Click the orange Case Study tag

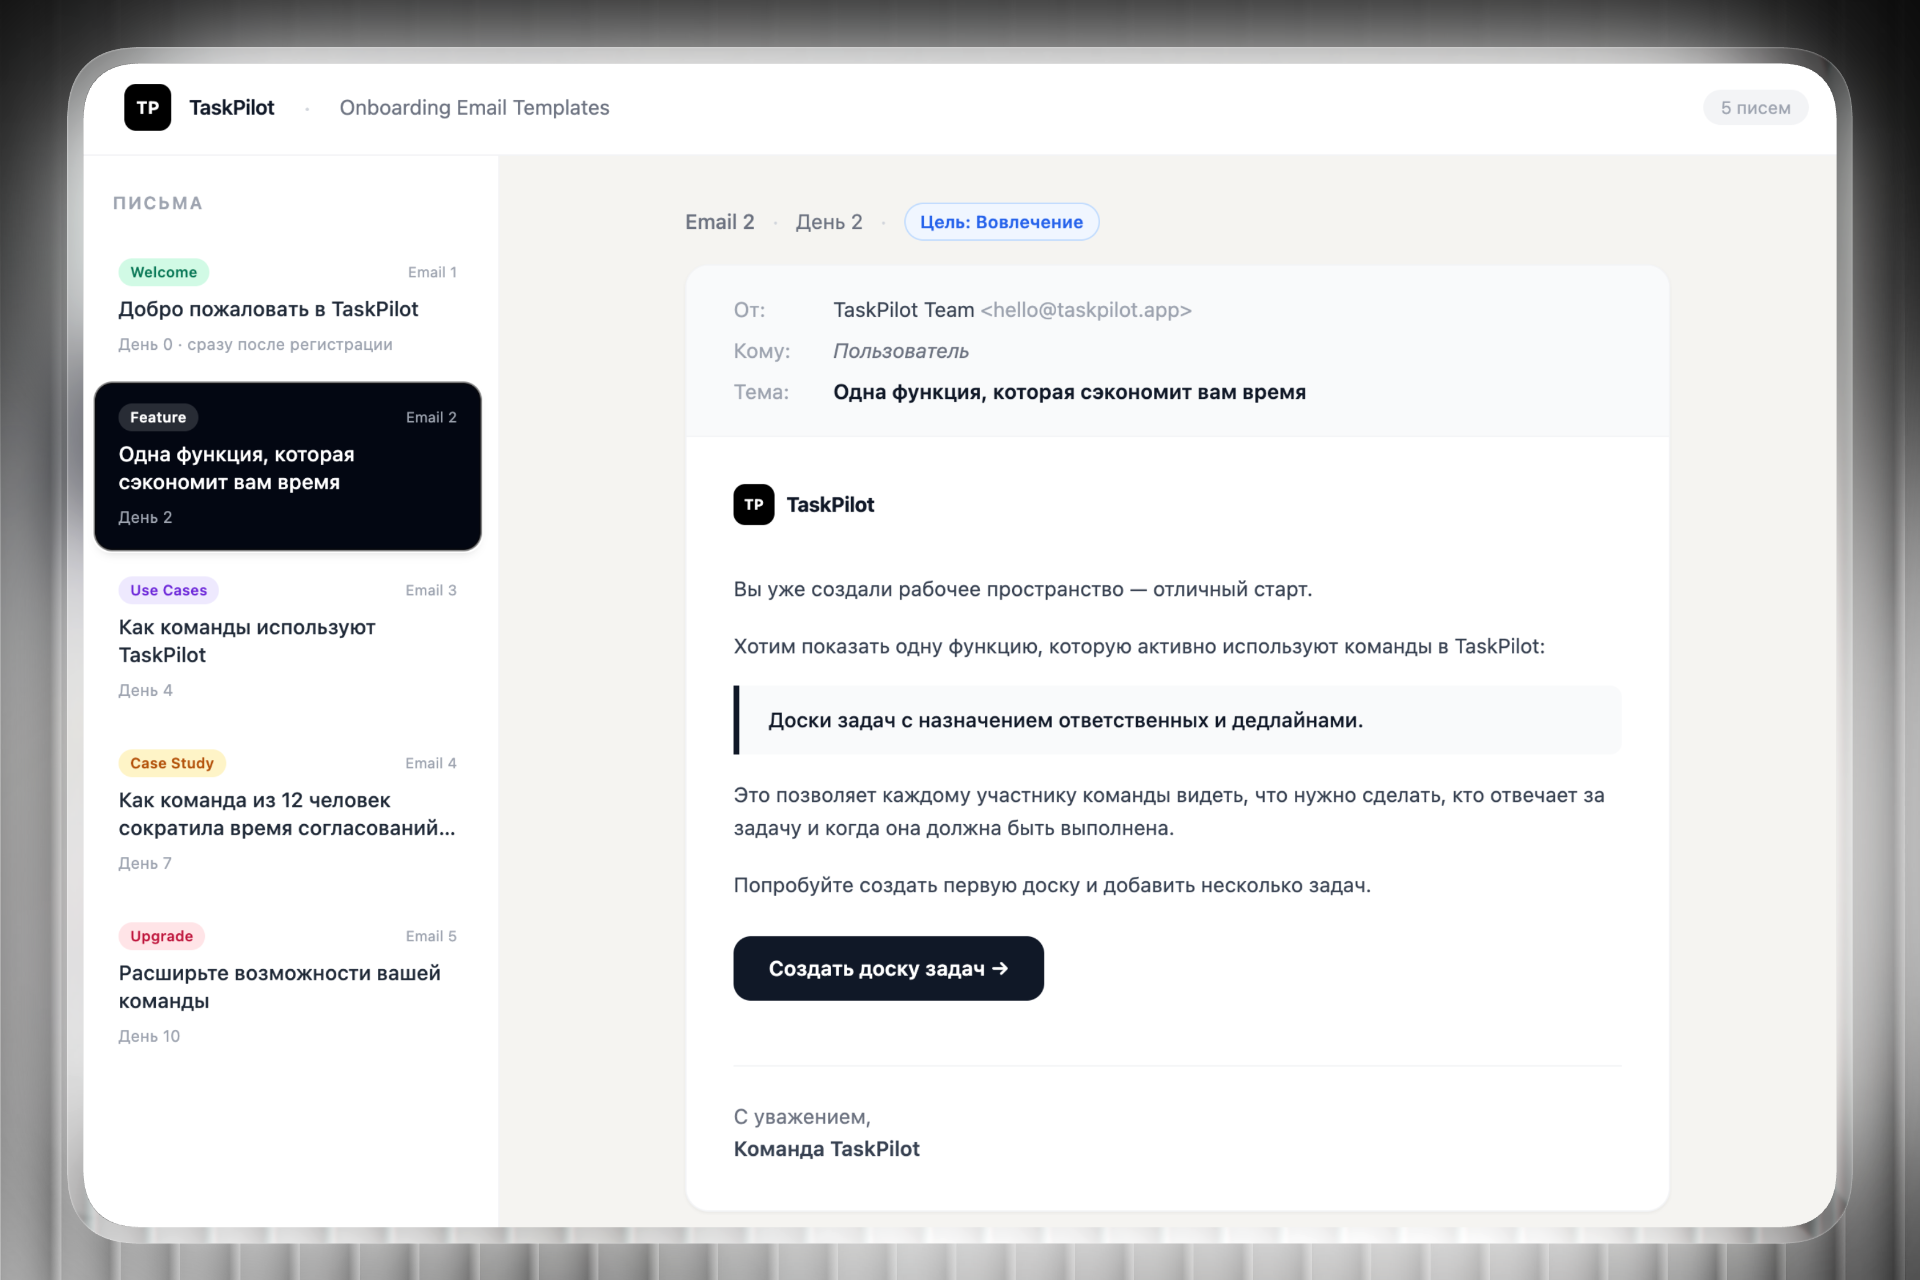pos(172,763)
